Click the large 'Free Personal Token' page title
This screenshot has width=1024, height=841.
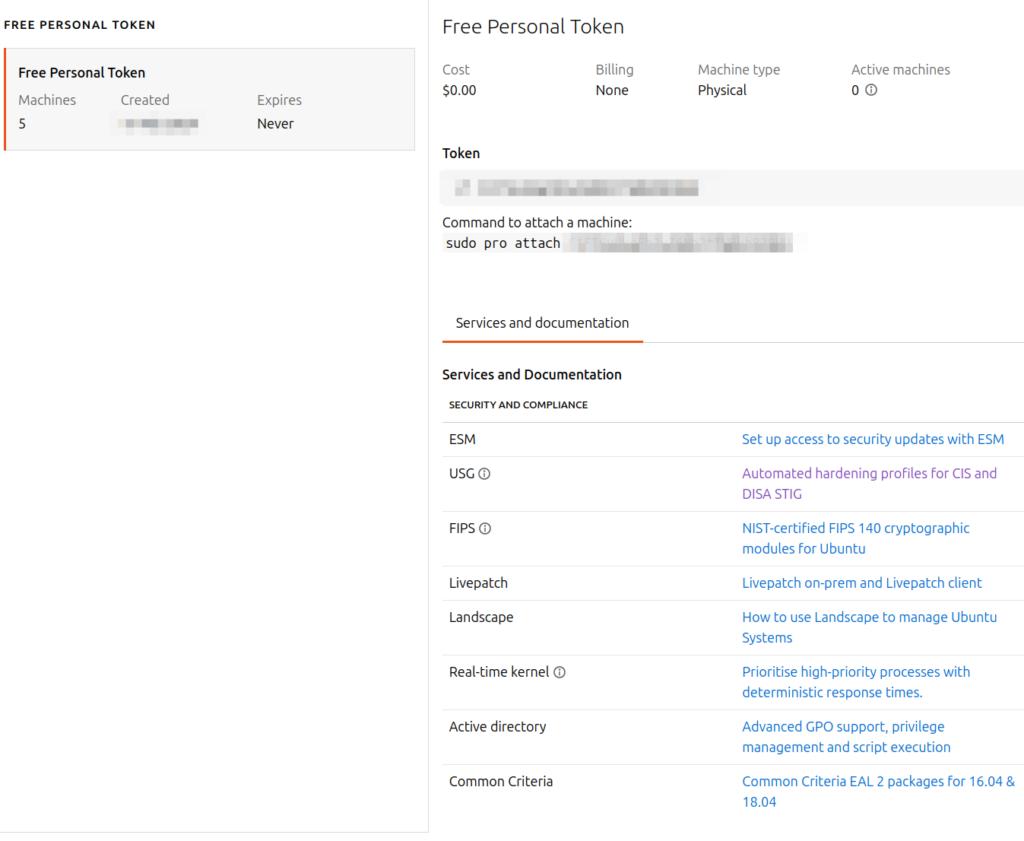coord(533,27)
